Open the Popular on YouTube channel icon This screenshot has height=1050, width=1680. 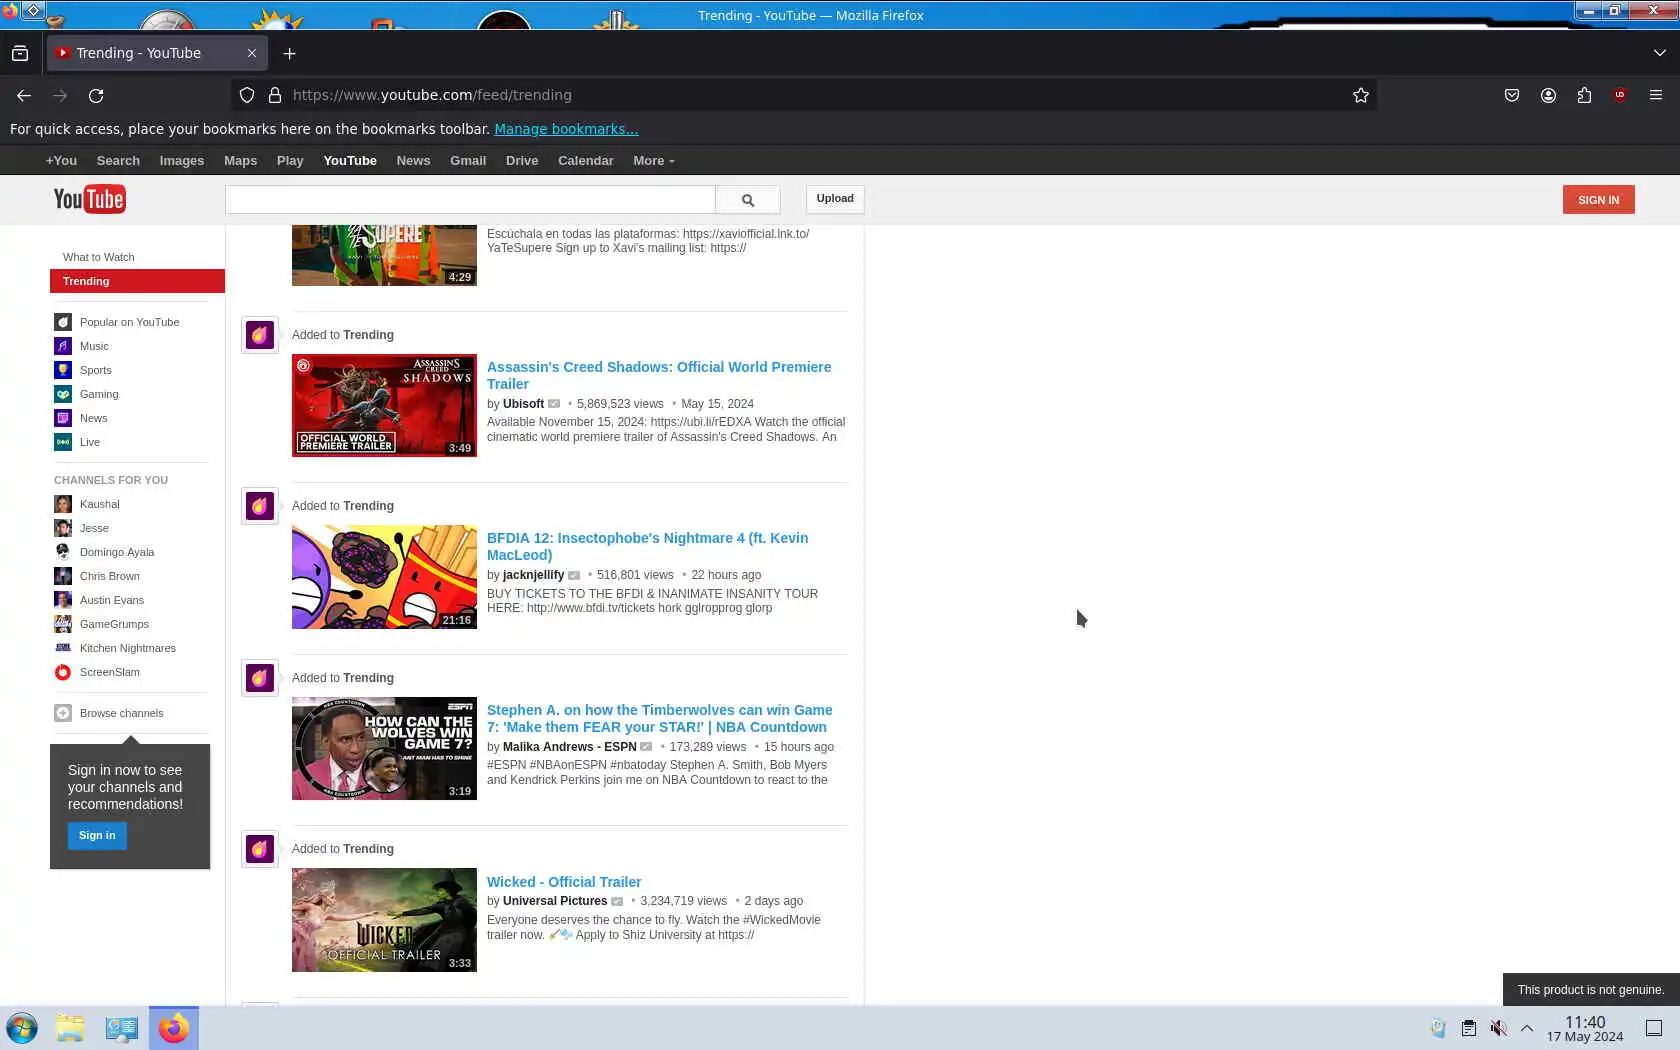pos(63,322)
